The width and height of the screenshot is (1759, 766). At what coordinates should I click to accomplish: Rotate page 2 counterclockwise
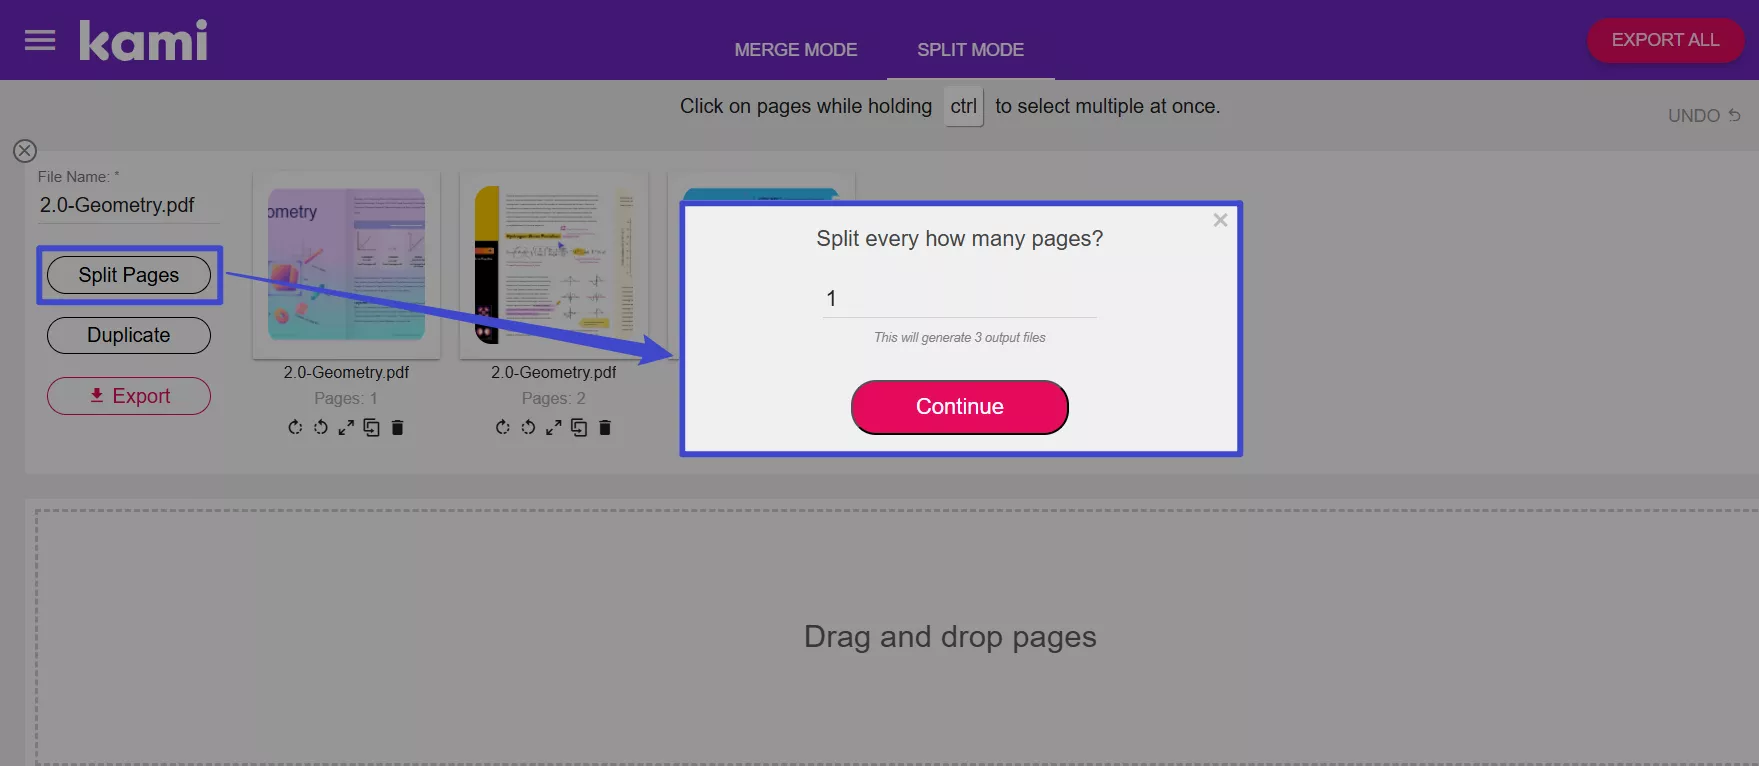point(528,427)
